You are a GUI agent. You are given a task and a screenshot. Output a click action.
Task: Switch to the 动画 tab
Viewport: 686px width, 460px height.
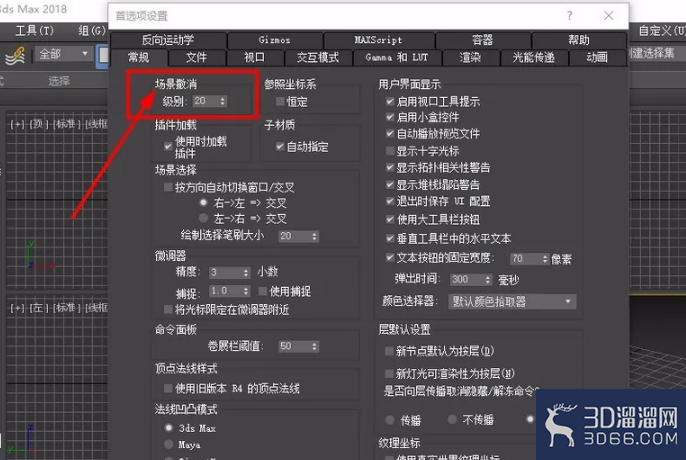click(x=597, y=57)
